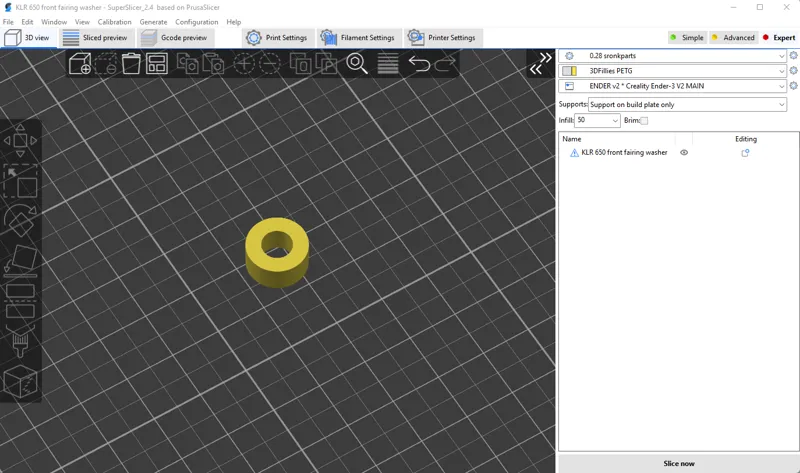Open the Configuration menu
Viewport: 800px width, 473px height.
tap(196, 22)
